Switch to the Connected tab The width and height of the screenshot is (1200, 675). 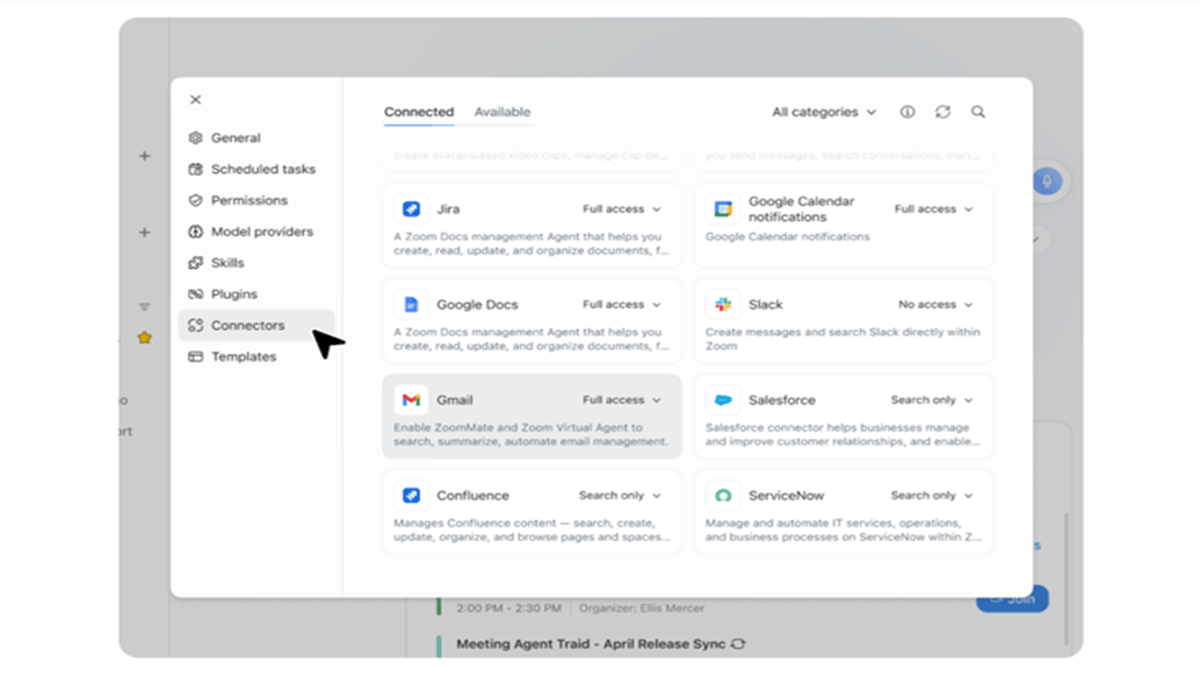point(419,112)
